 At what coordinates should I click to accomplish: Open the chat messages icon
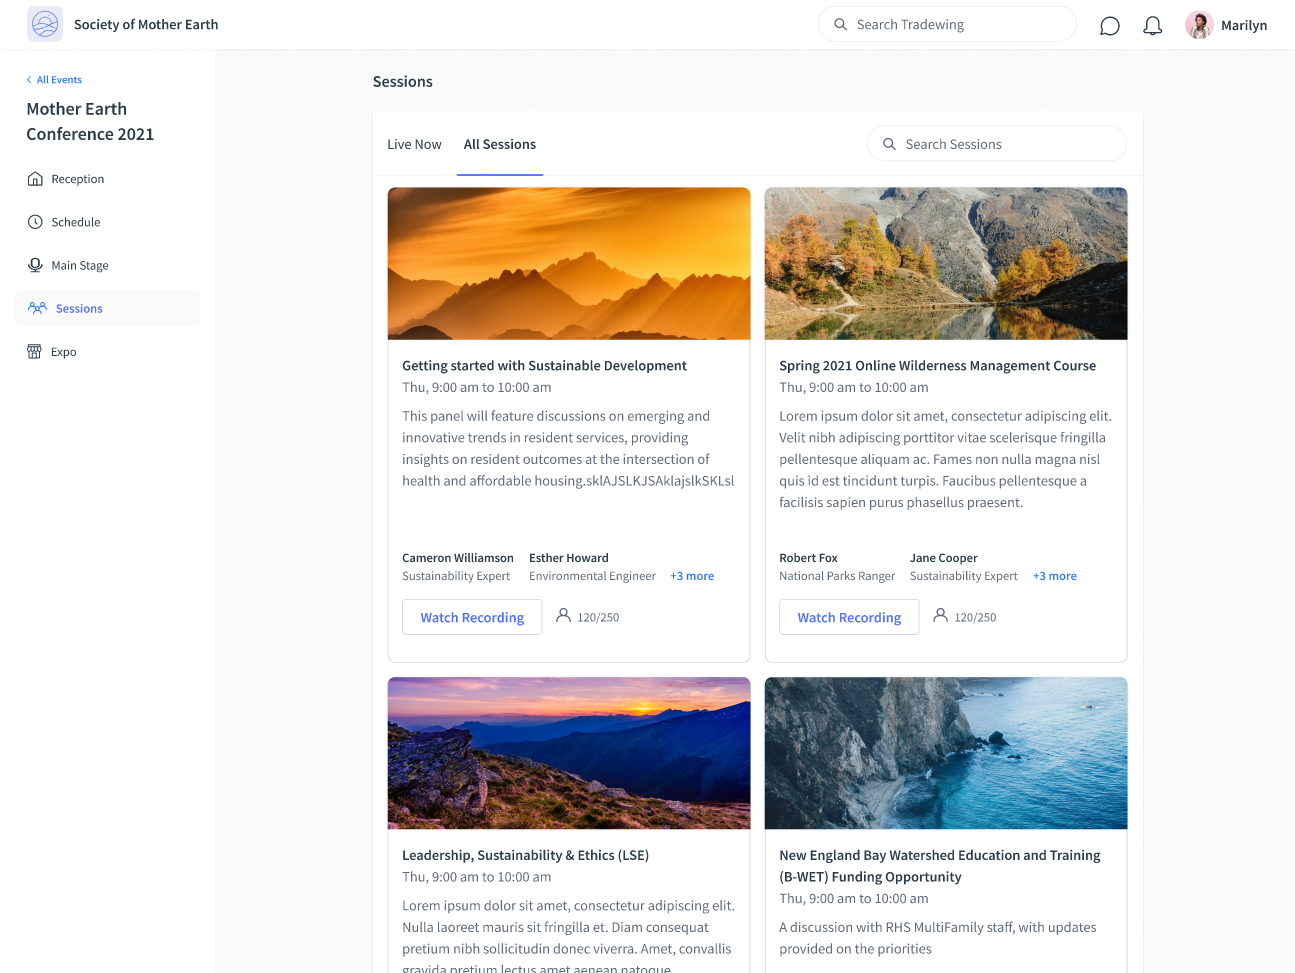click(1109, 25)
